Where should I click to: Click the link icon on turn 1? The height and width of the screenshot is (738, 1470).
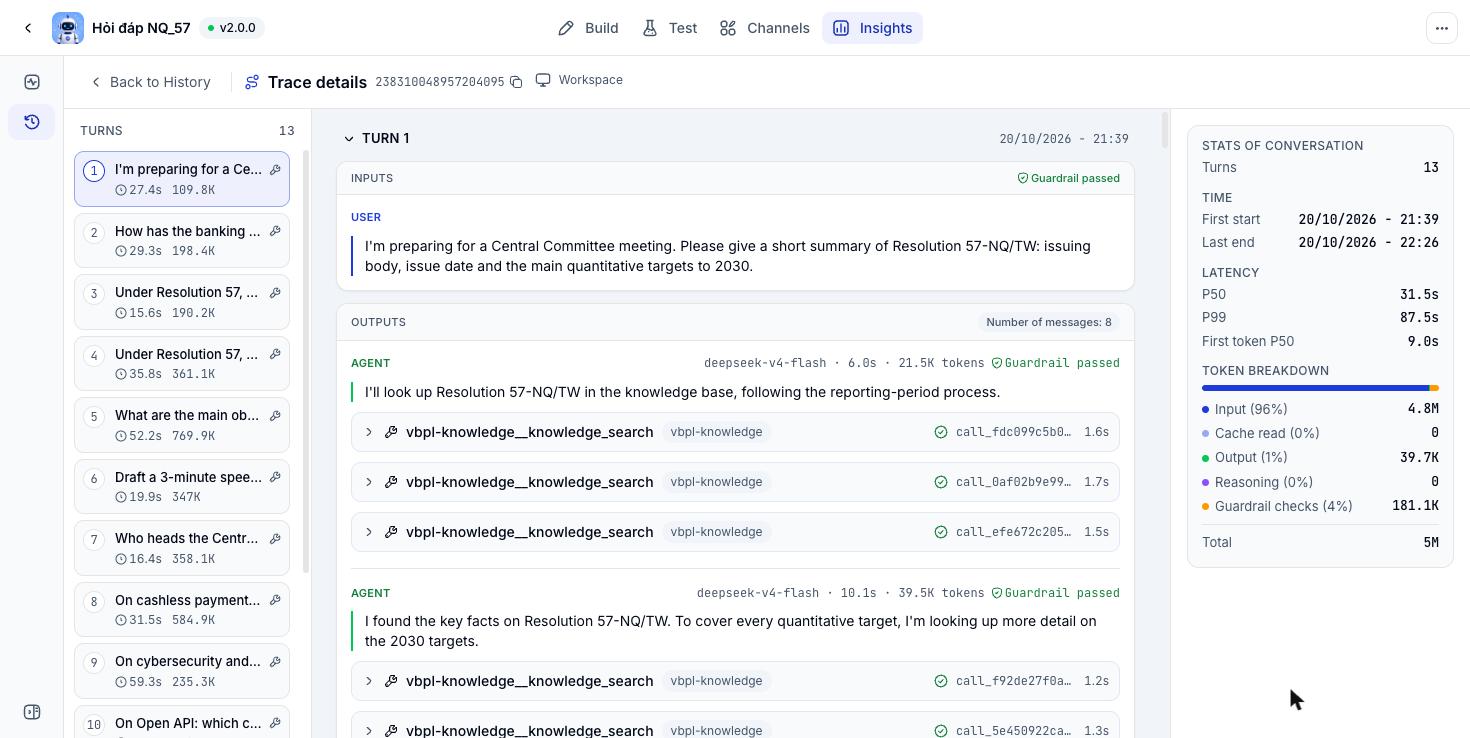pyautogui.click(x=275, y=169)
